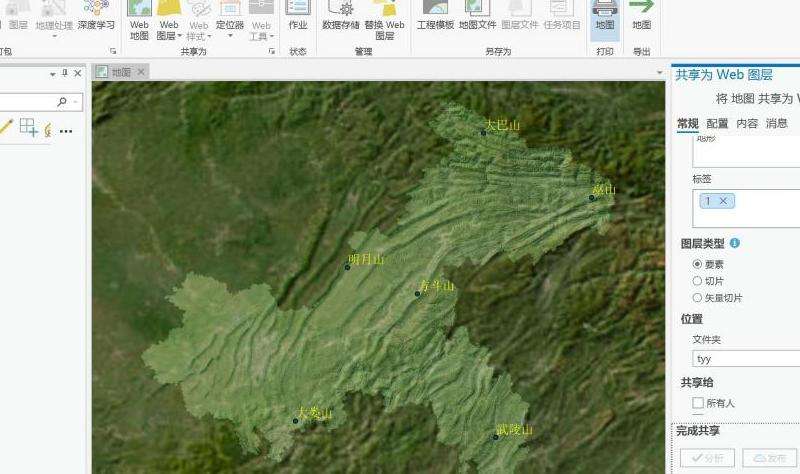Click the 大娄山 map label
The image size is (800, 474).
point(315,413)
